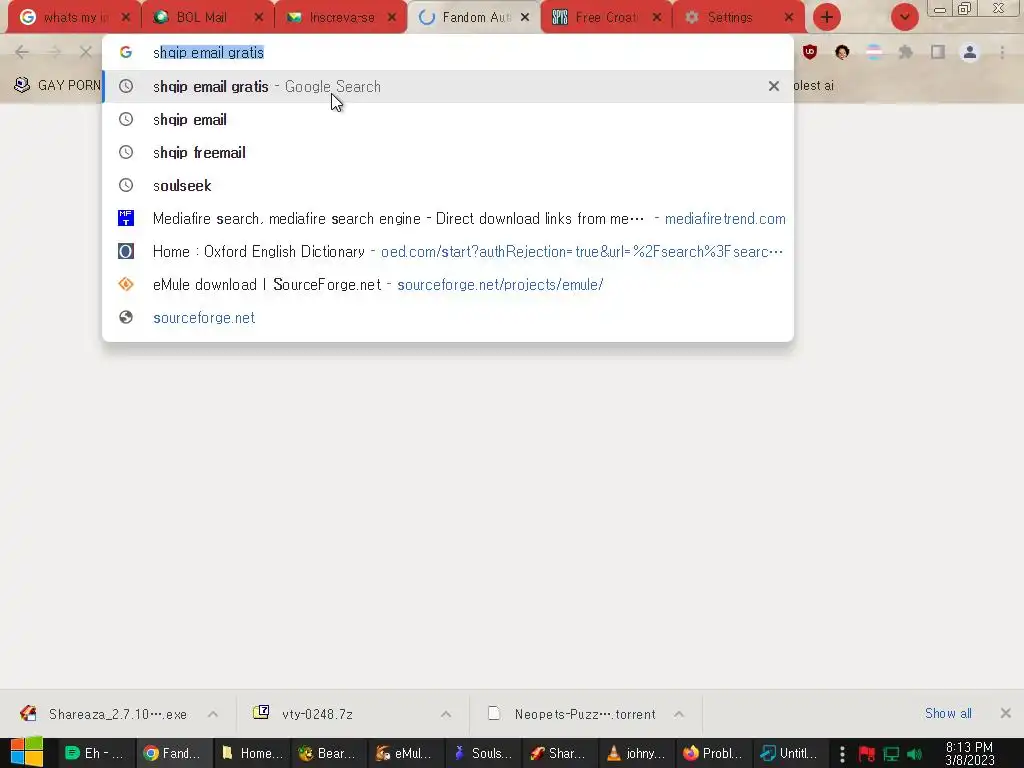Switch to the Shareaza taskbar button
Screen dimensions: 1024x768
[x=559, y=753]
